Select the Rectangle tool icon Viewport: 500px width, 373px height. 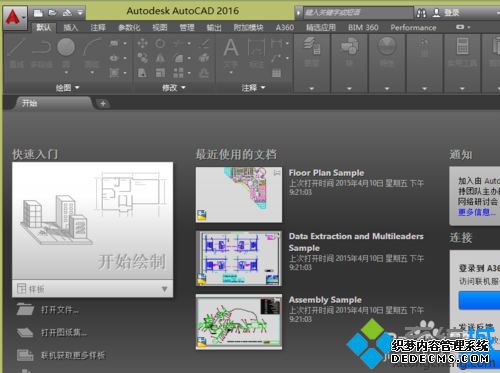(x=114, y=43)
